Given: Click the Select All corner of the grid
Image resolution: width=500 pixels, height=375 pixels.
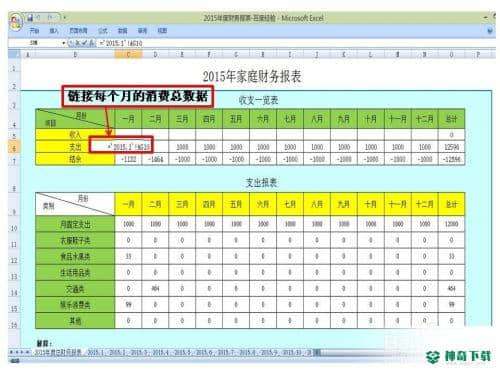Looking at the screenshot, I should [14, 54].
